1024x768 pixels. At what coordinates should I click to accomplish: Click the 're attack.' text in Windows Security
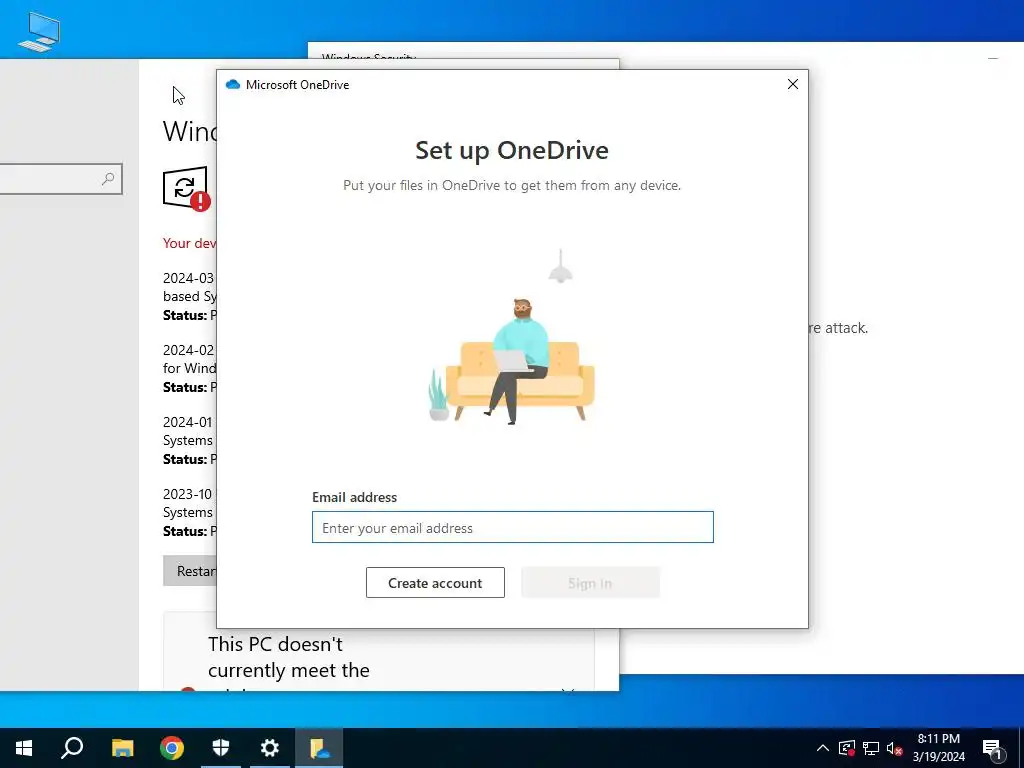tap(839, 328)
